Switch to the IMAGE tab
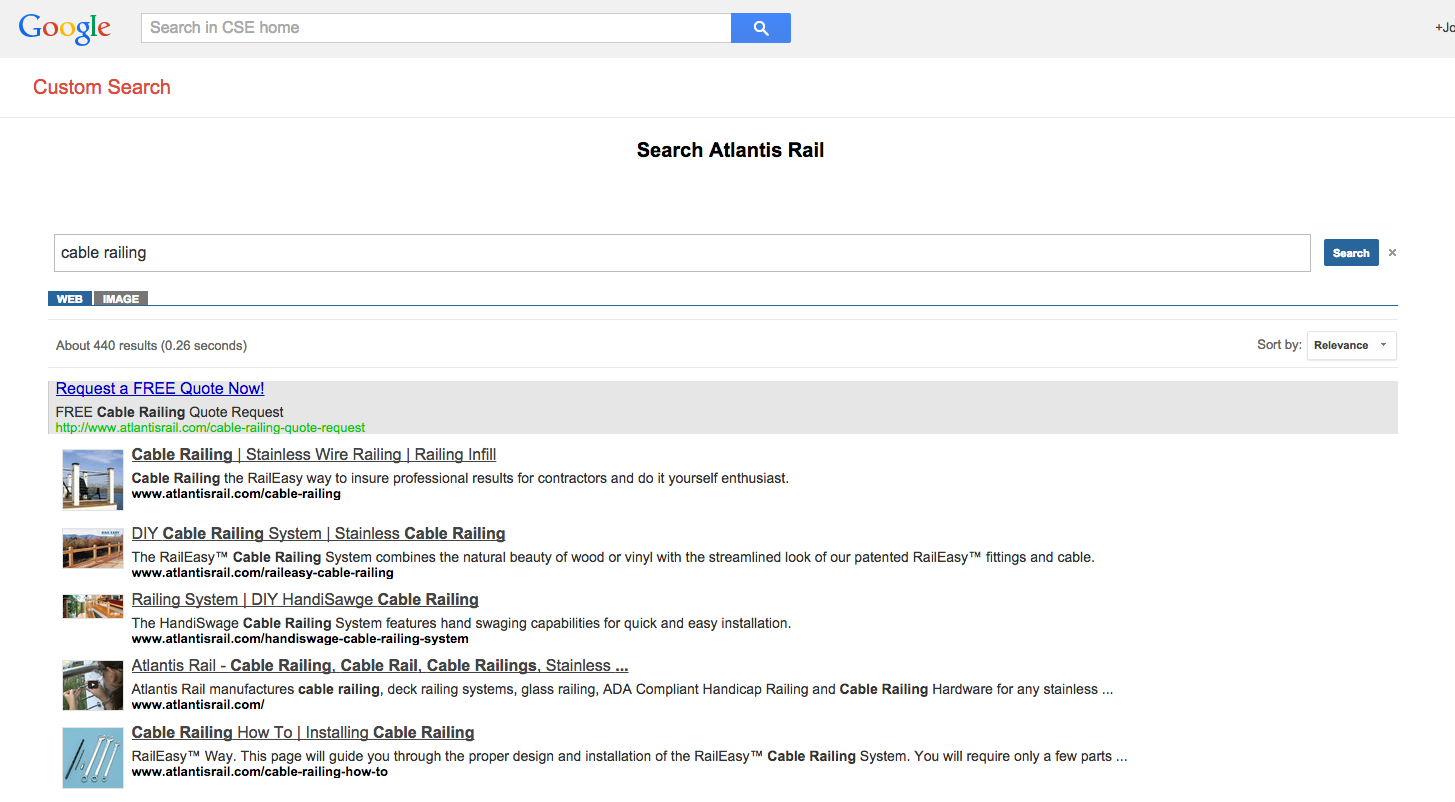The height and width of the screenshot is (802, 1455). (121, 299)
